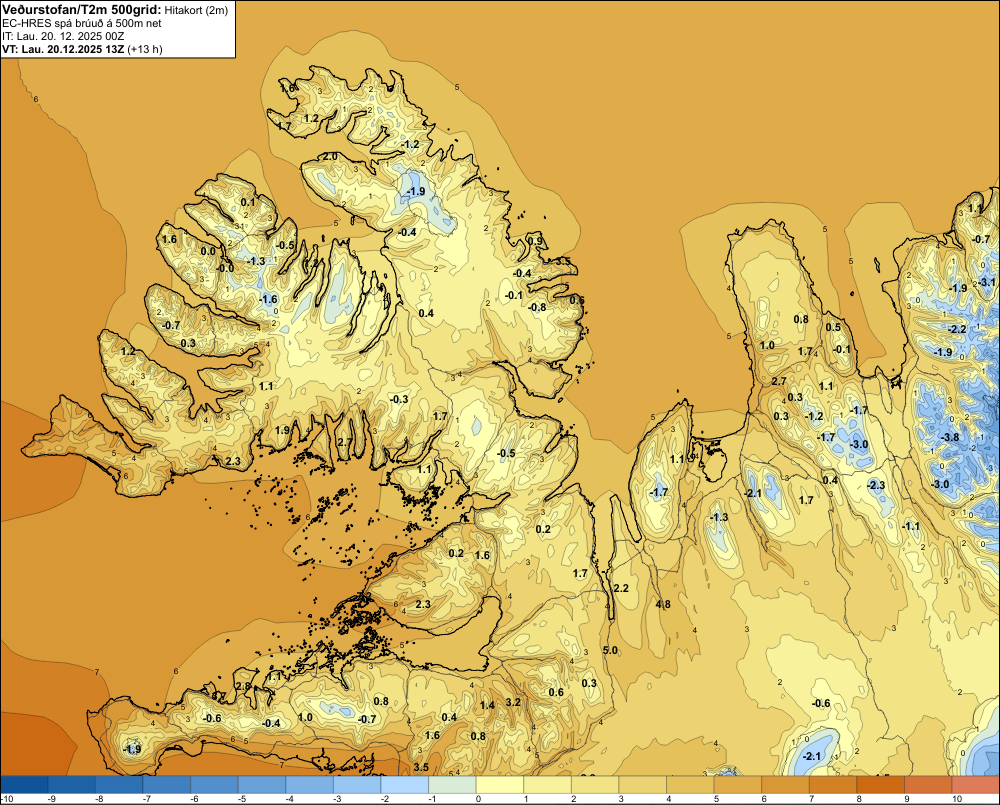Click the '2.0' temperature value
Image resolution: width=1000 pixels, height=805 pixels.
330,156
